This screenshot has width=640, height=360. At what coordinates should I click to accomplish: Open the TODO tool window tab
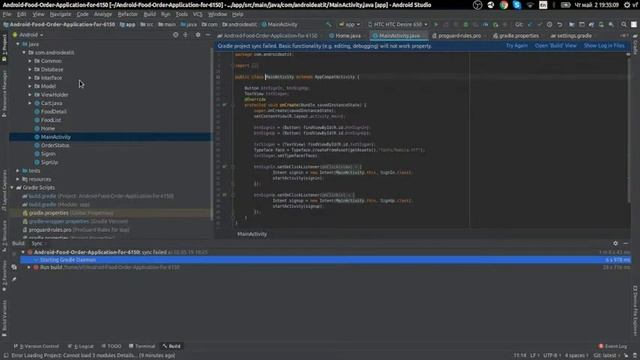pyautogui.click(x=111, y=346)
